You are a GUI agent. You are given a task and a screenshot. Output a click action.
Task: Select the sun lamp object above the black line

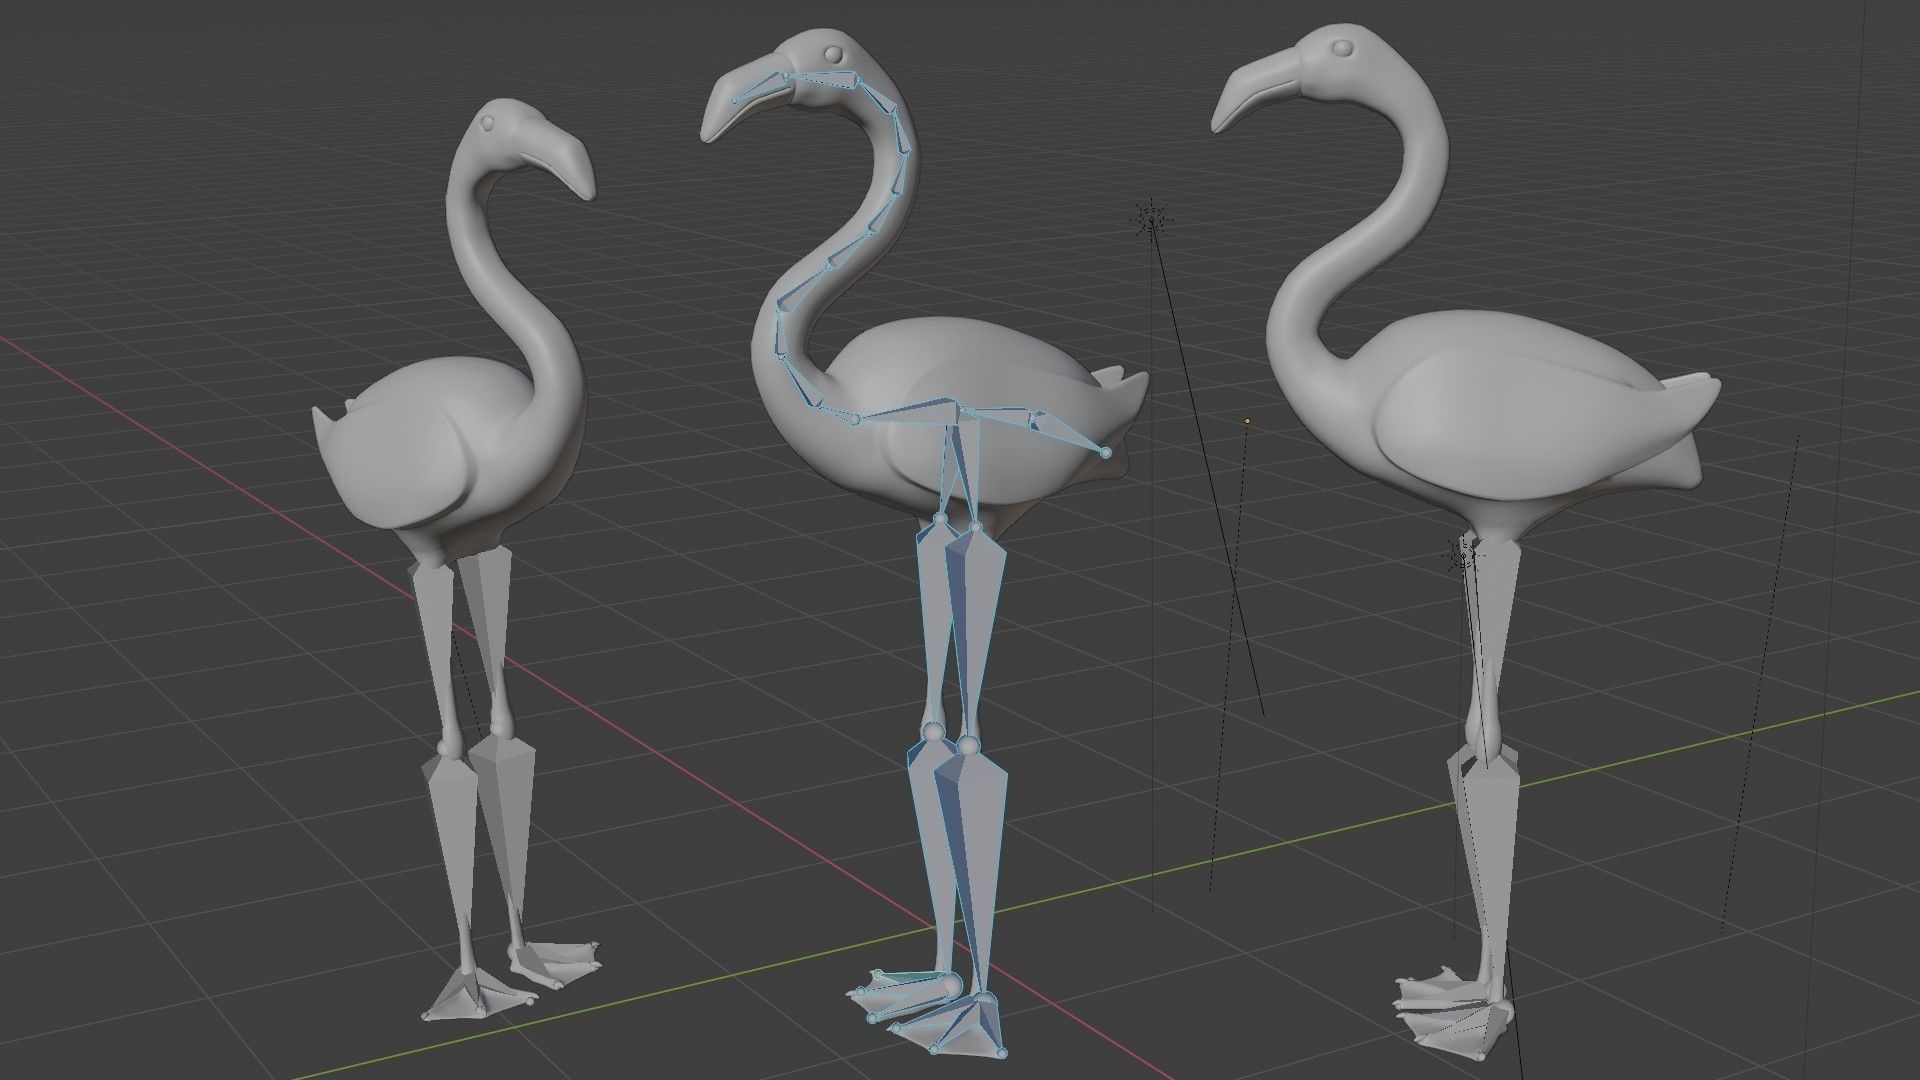[x=1152, y=220]
